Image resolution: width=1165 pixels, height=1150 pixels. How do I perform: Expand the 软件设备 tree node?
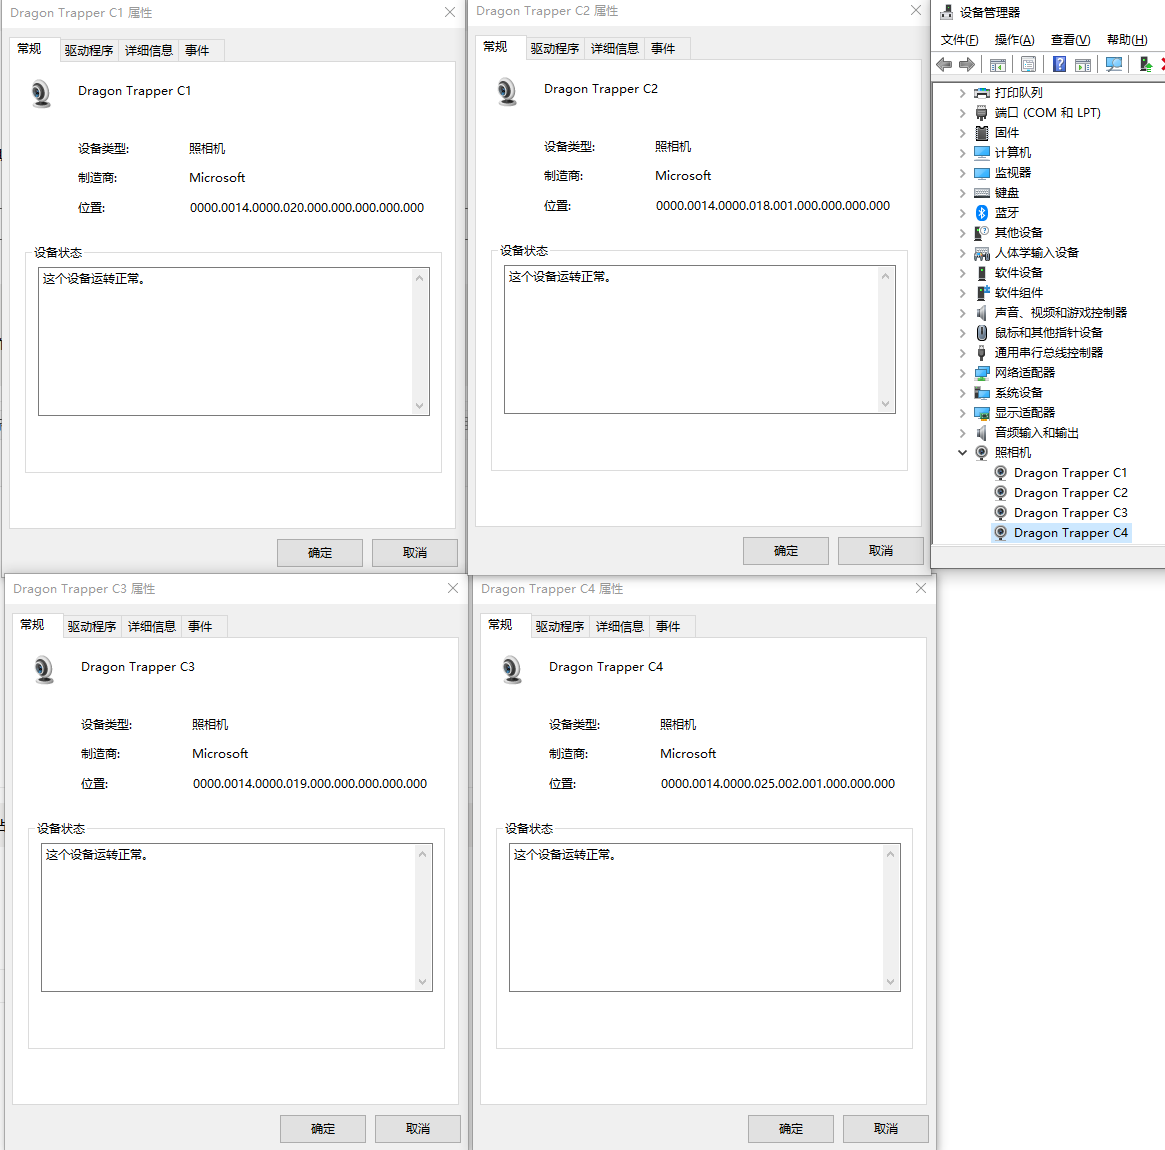tap(962, 273)
